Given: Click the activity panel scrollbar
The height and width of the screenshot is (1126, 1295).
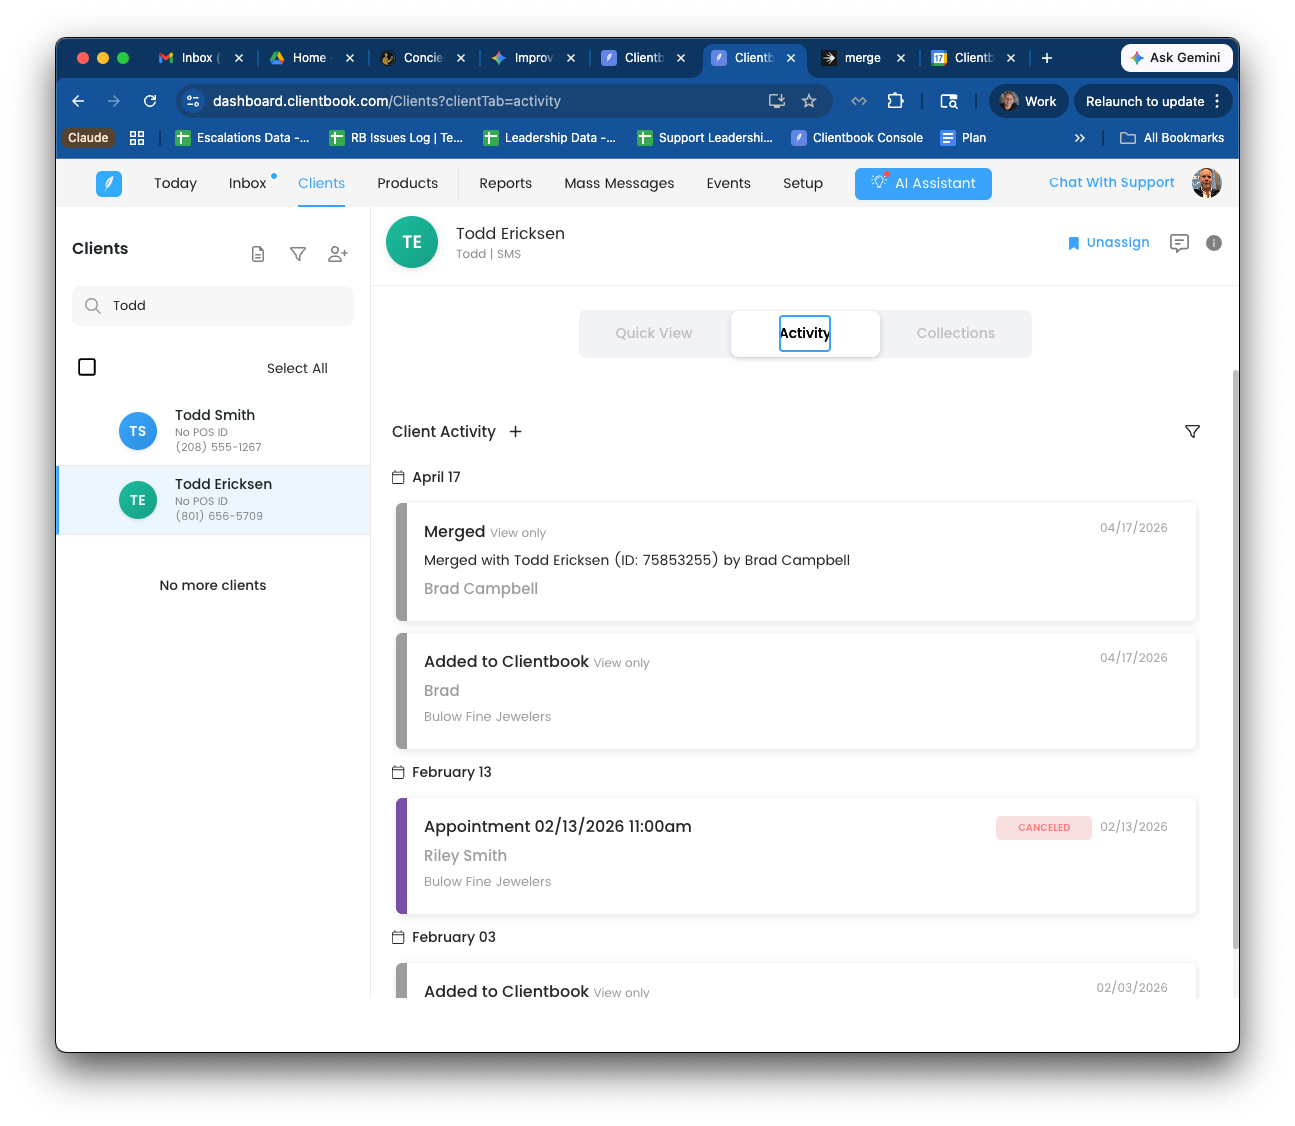Looking at the screenshot, I should tap(1235, 660).
